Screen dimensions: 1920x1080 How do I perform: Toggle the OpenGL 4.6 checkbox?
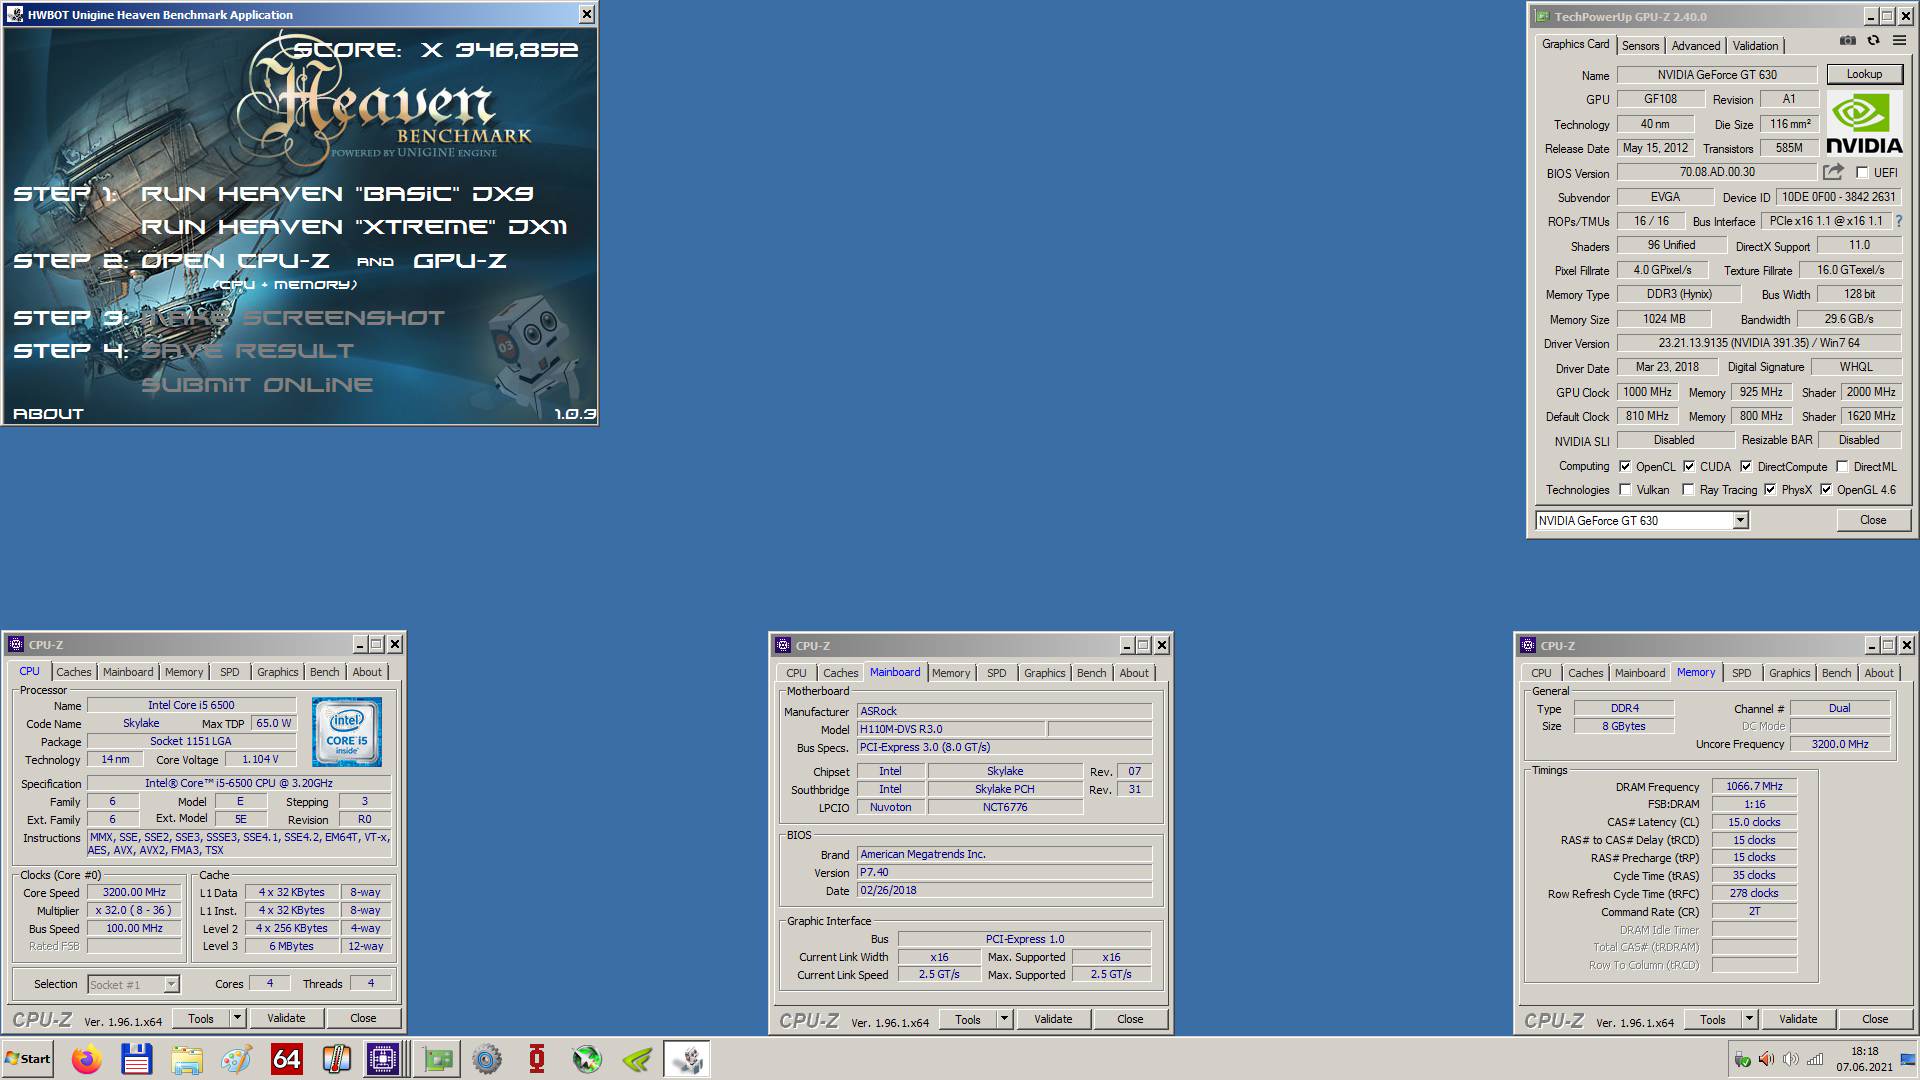click(1826, 490)
